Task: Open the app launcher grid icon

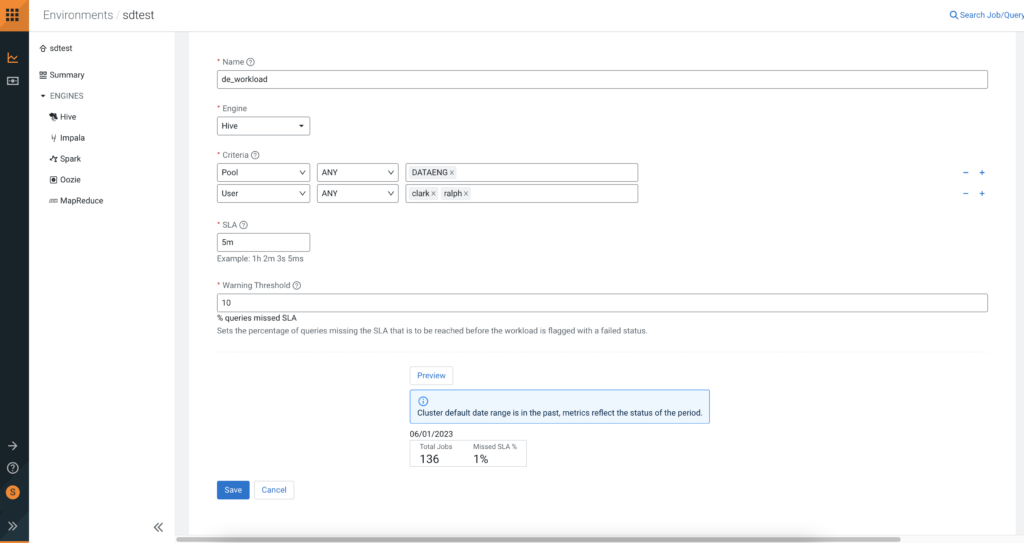Action: click(13, 15)
